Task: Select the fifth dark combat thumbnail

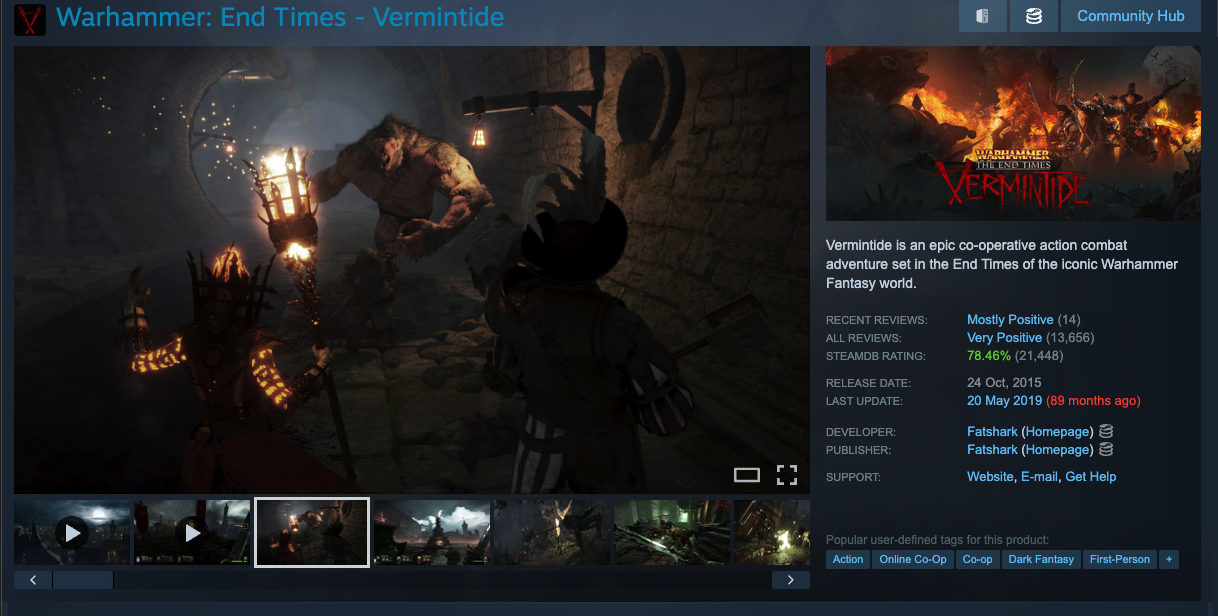Action: tap(552, 533)
